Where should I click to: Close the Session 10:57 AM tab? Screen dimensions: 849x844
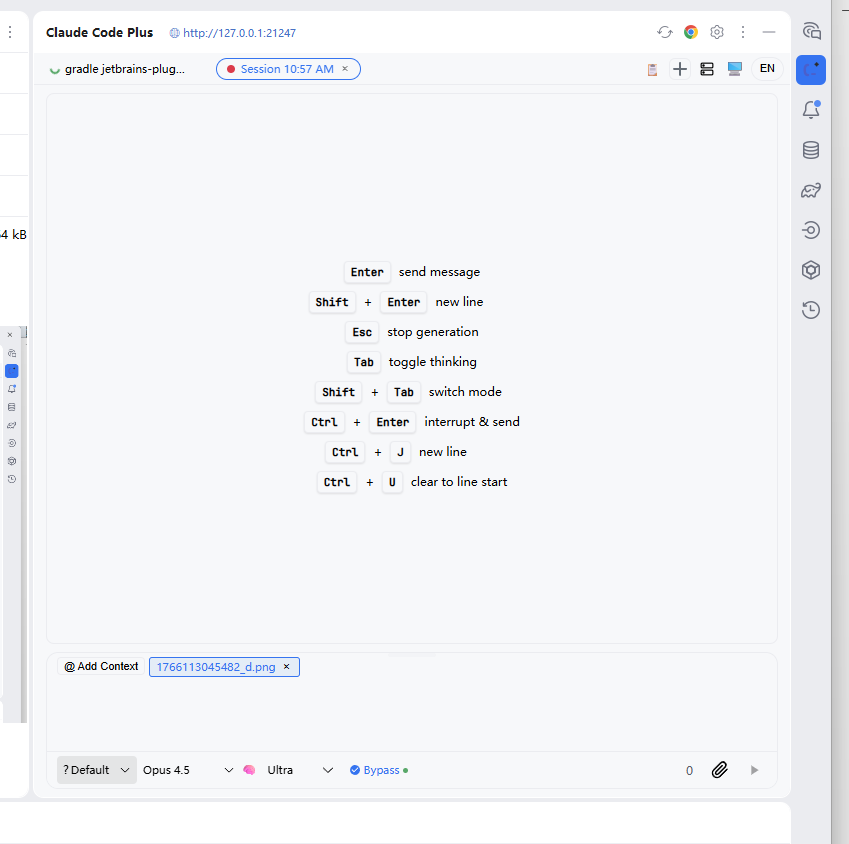coord(345,69)
